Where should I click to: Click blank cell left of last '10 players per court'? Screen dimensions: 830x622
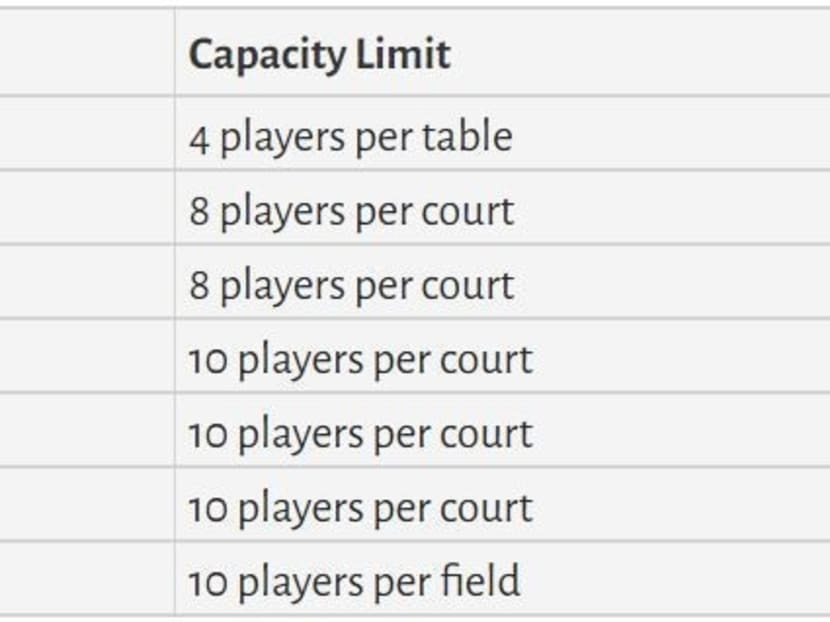pyautogui.click(x=86, y=507)
